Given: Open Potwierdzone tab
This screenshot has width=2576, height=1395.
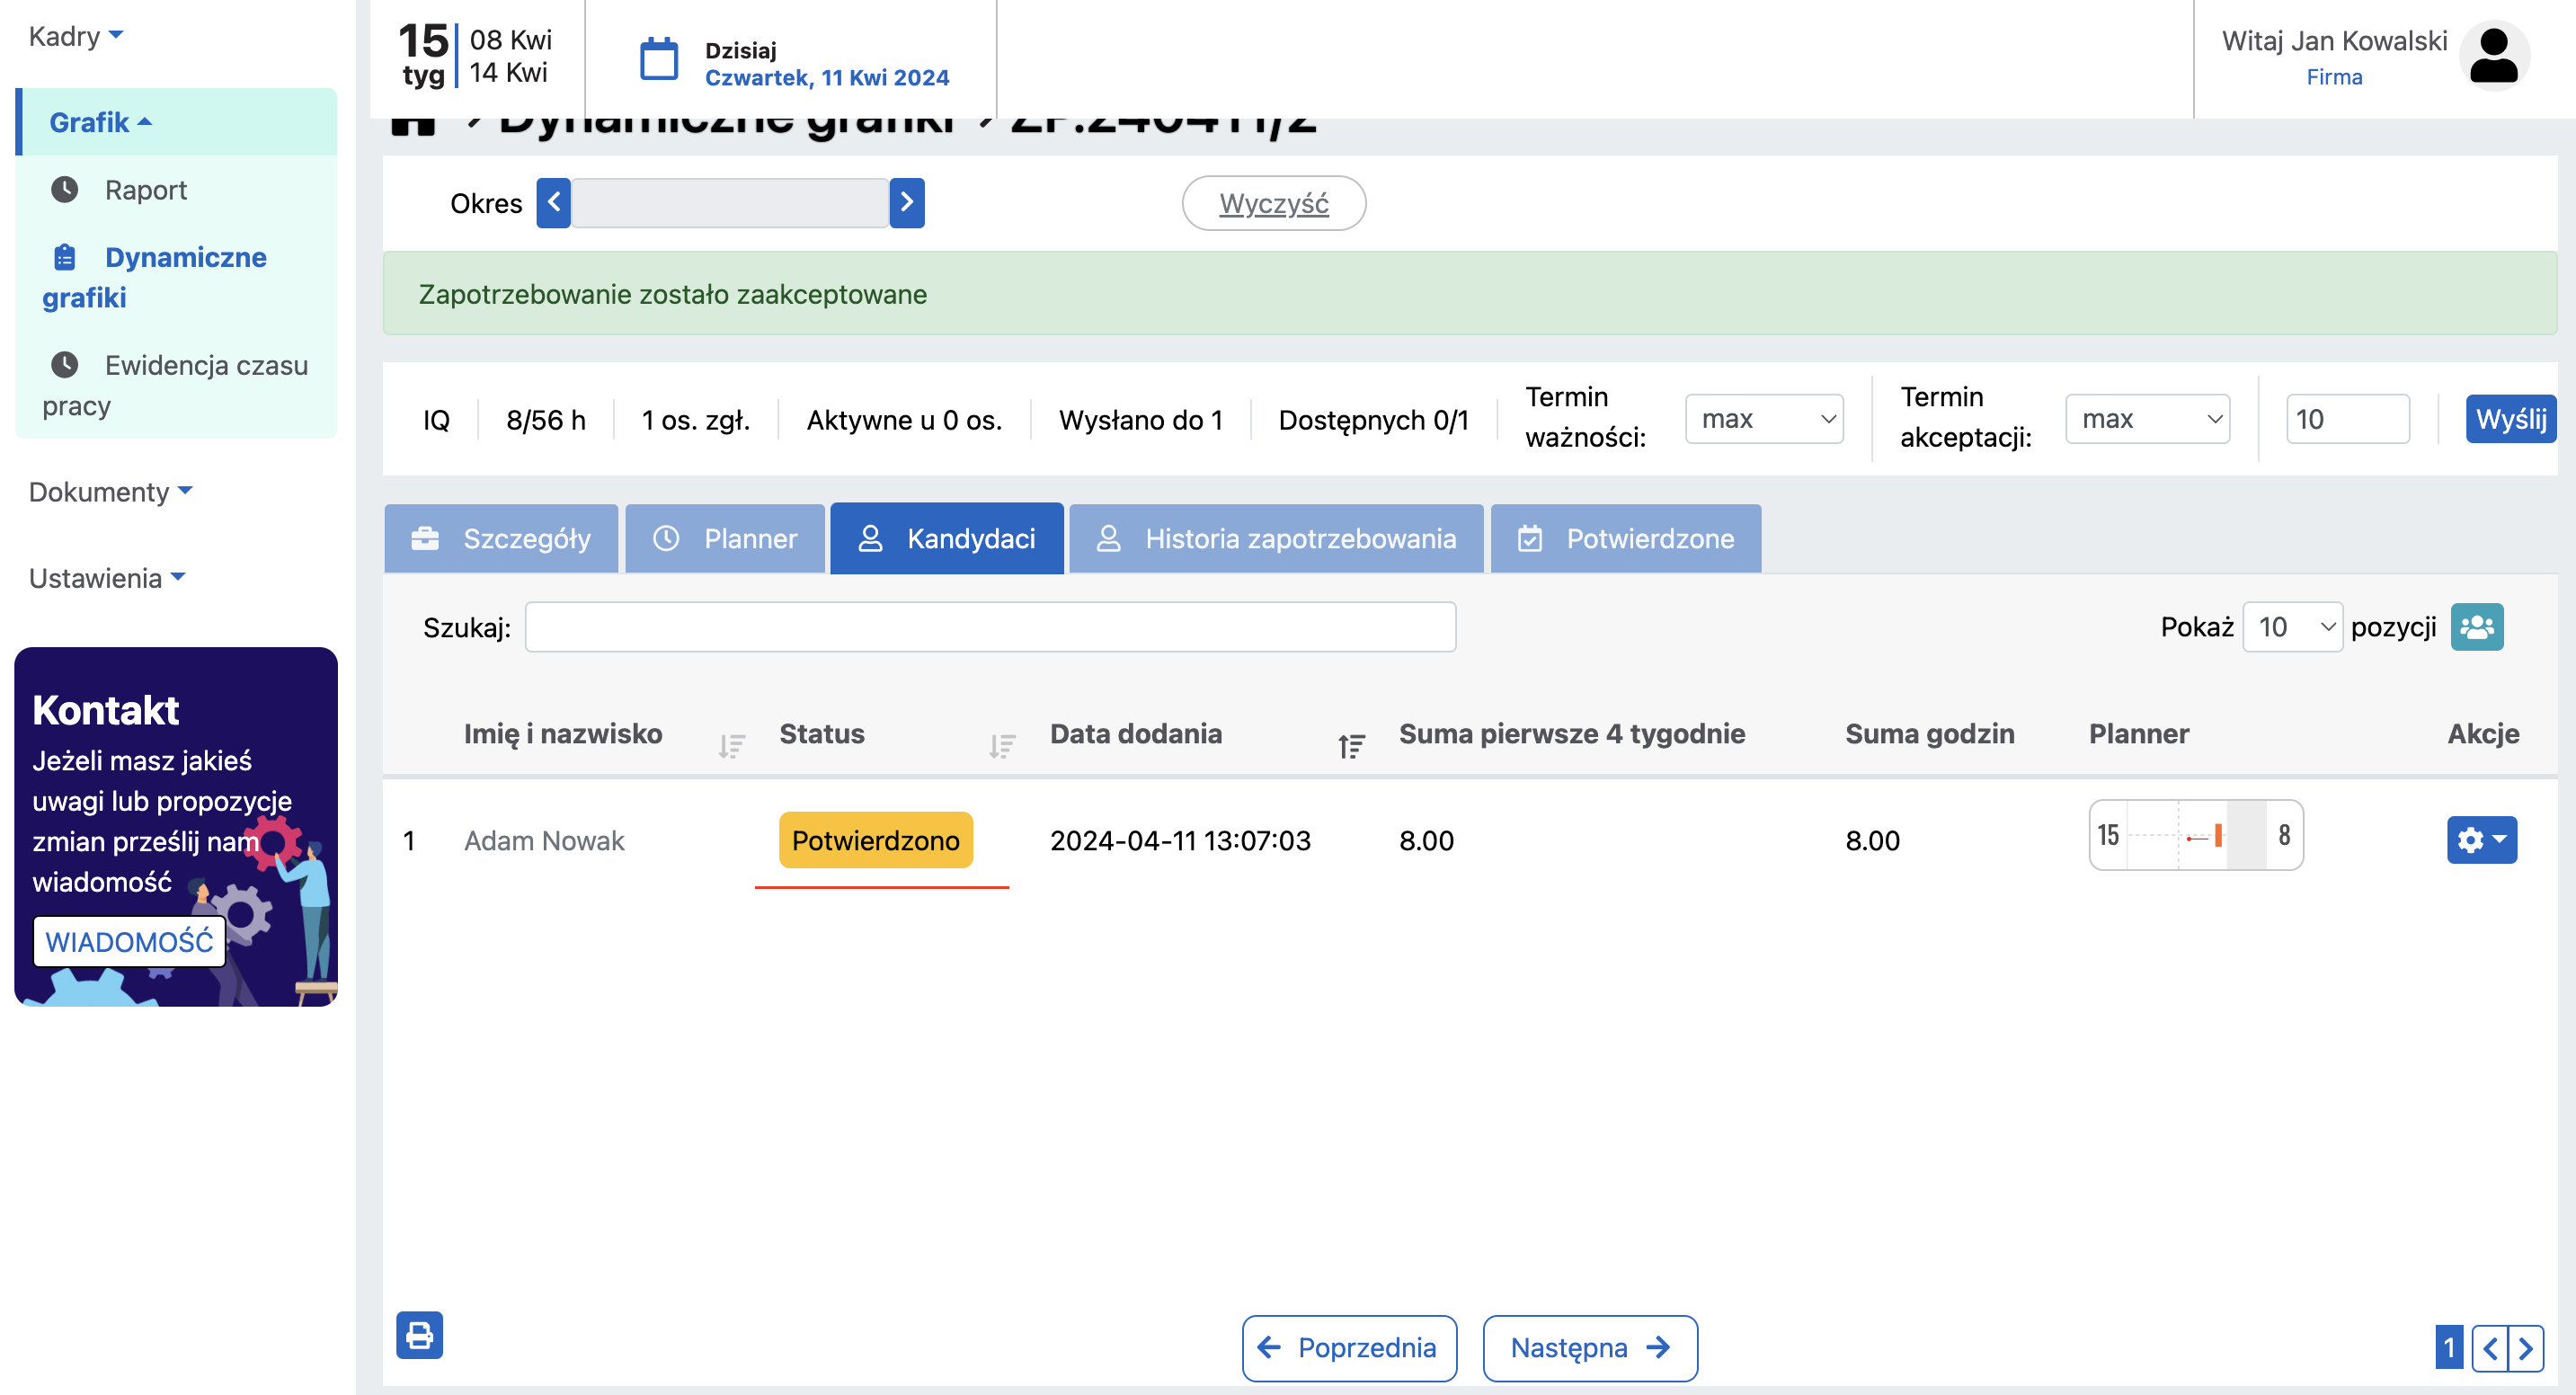Looking at the screenshot, I should pos(1625,538).
